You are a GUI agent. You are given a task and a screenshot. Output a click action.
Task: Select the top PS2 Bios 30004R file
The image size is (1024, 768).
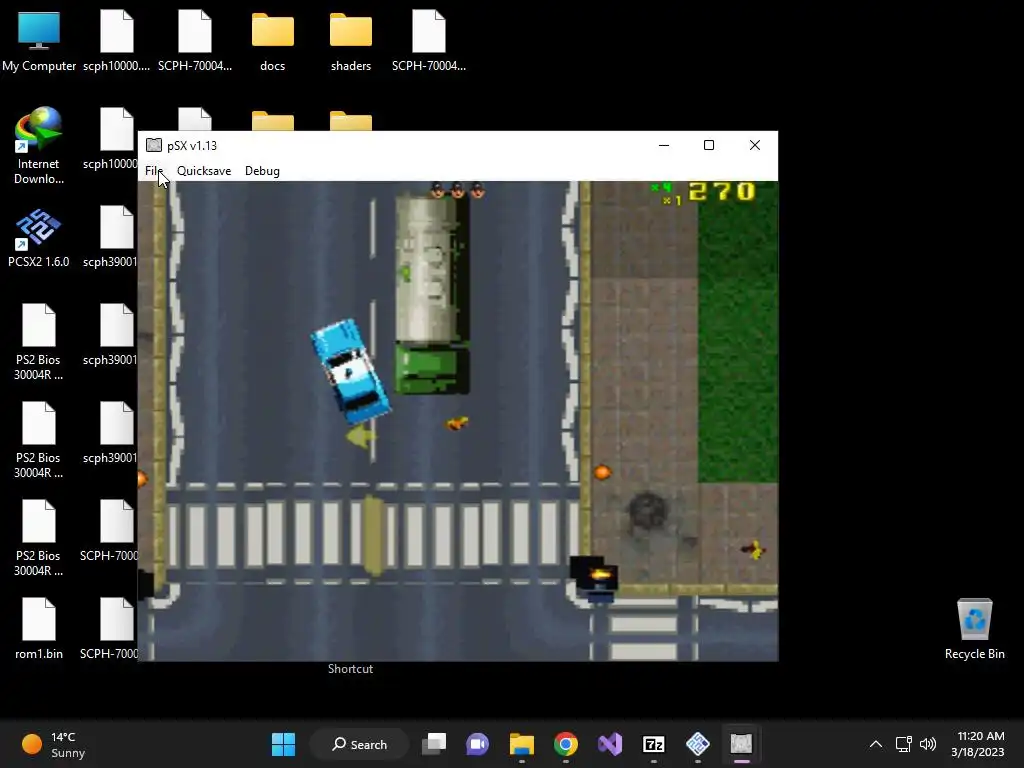(39, 342)
